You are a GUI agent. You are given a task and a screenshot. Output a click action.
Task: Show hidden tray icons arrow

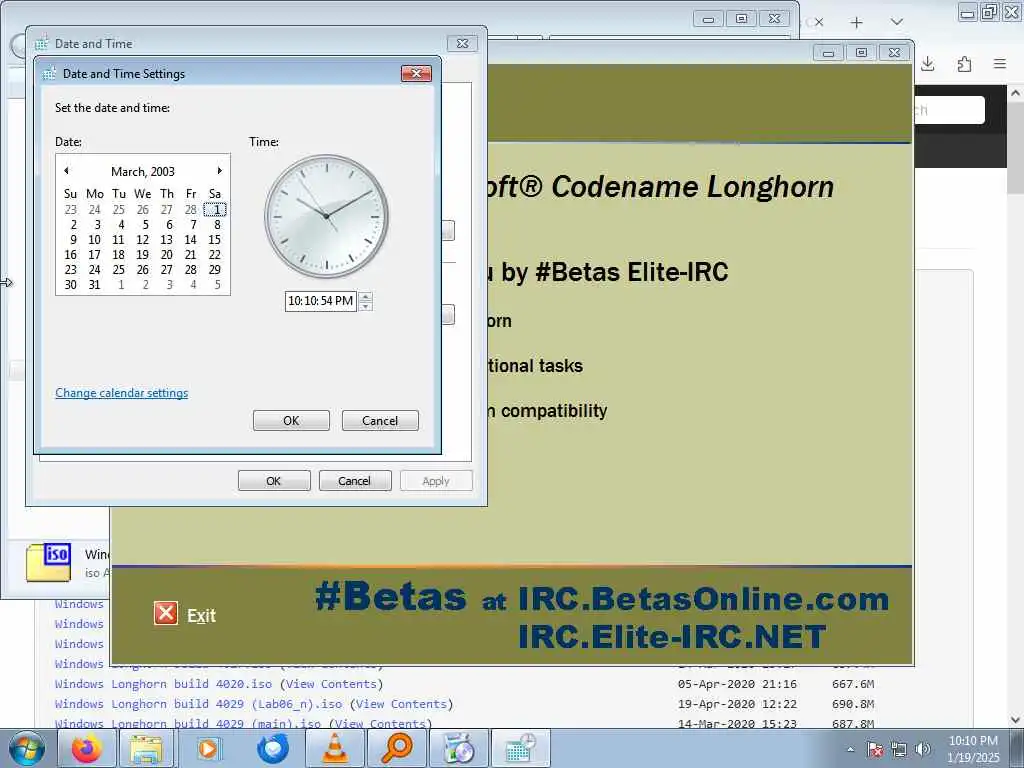[850, 749]
